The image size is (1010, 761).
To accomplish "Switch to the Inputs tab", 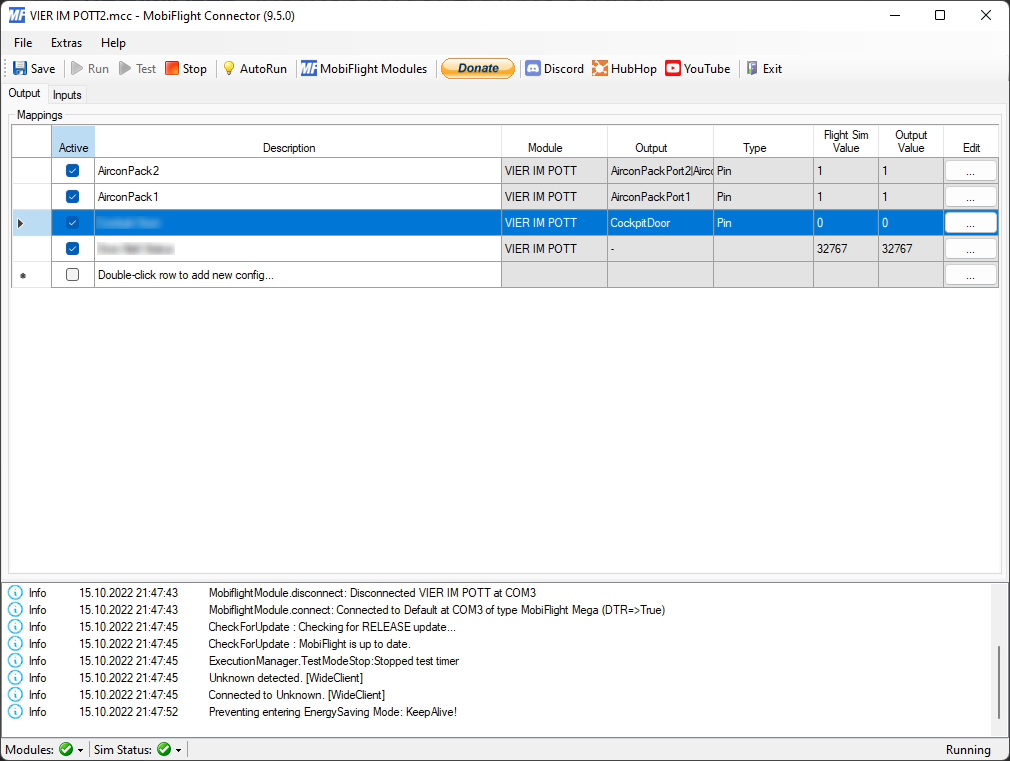I will [67, 95].
